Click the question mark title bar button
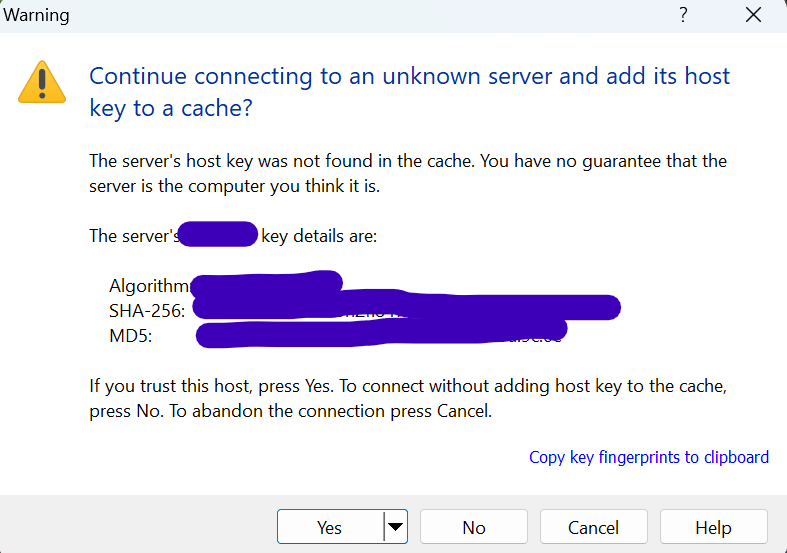 pos(684,15)
